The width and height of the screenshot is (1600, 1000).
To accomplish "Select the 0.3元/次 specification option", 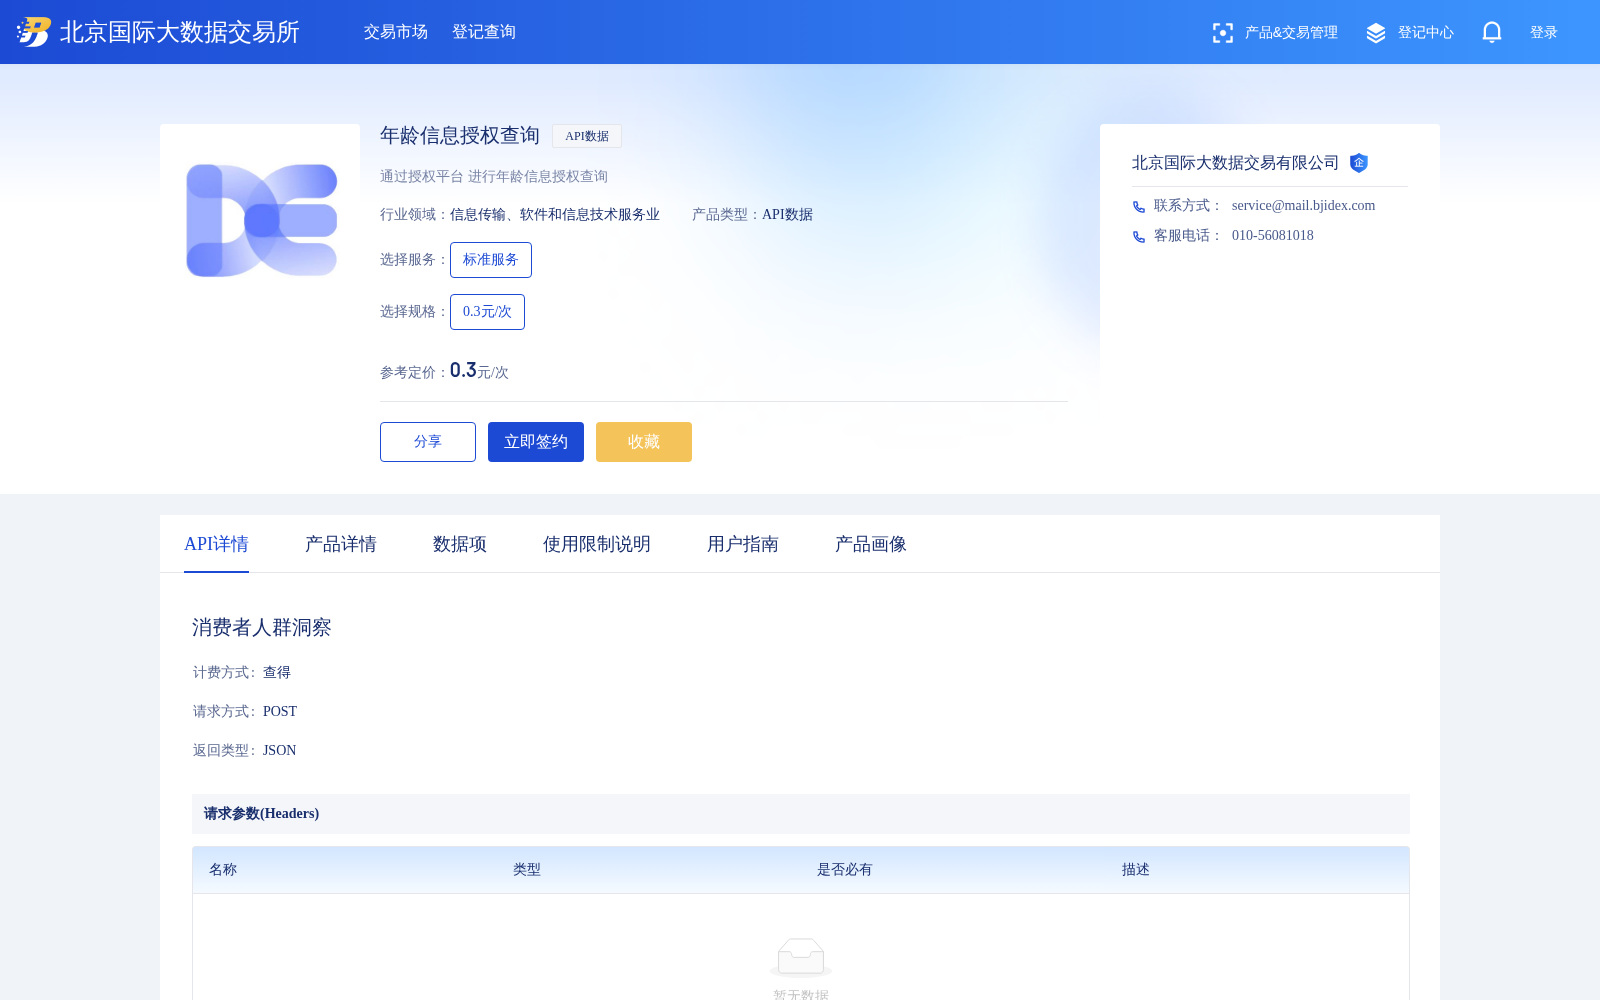I will 487,312.
